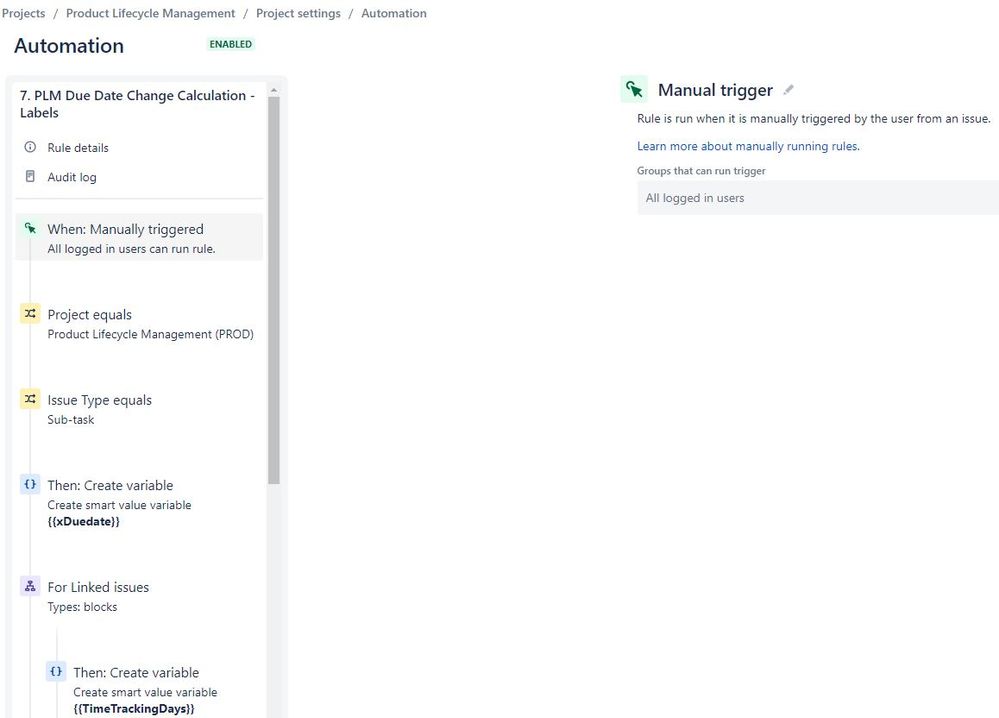Click the Automation breadcrumb link
This screenshot has width=999, height=718.
pyautogui.click(x=394, y=13)
